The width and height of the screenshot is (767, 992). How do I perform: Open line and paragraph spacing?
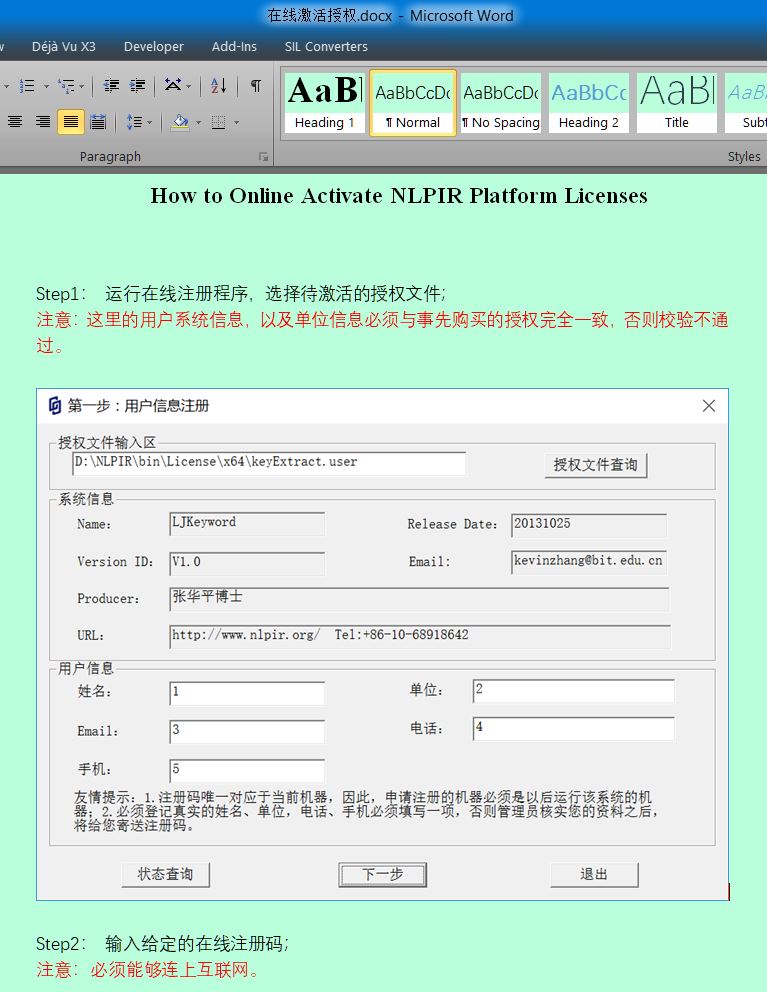click(x=134, y=121)
